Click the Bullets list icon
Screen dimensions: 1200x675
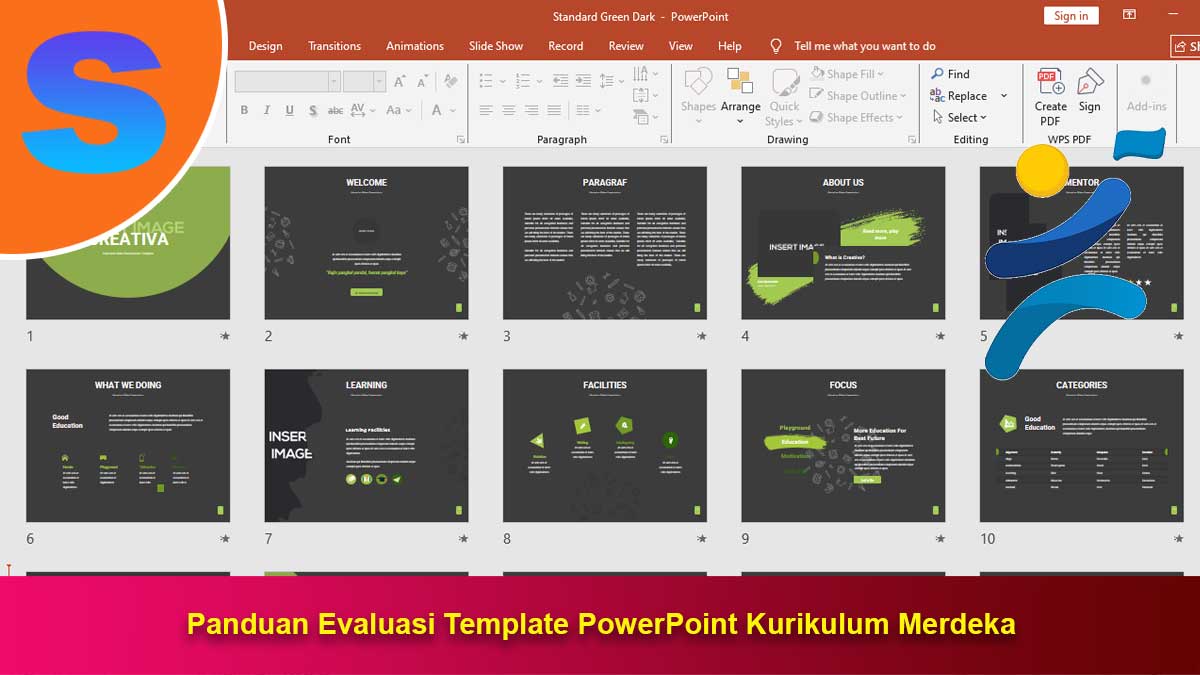[485, 81]
